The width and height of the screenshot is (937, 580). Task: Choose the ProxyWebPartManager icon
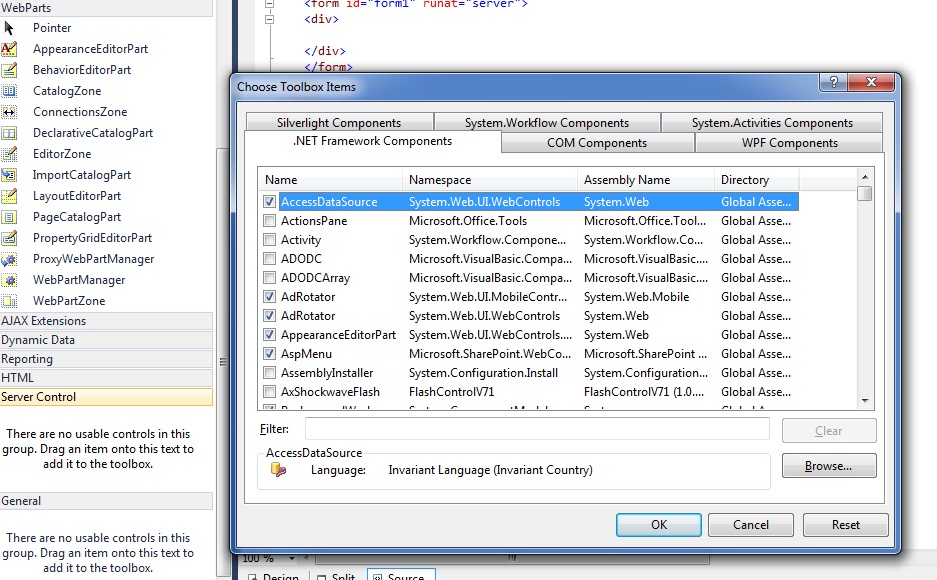point(15,258)
